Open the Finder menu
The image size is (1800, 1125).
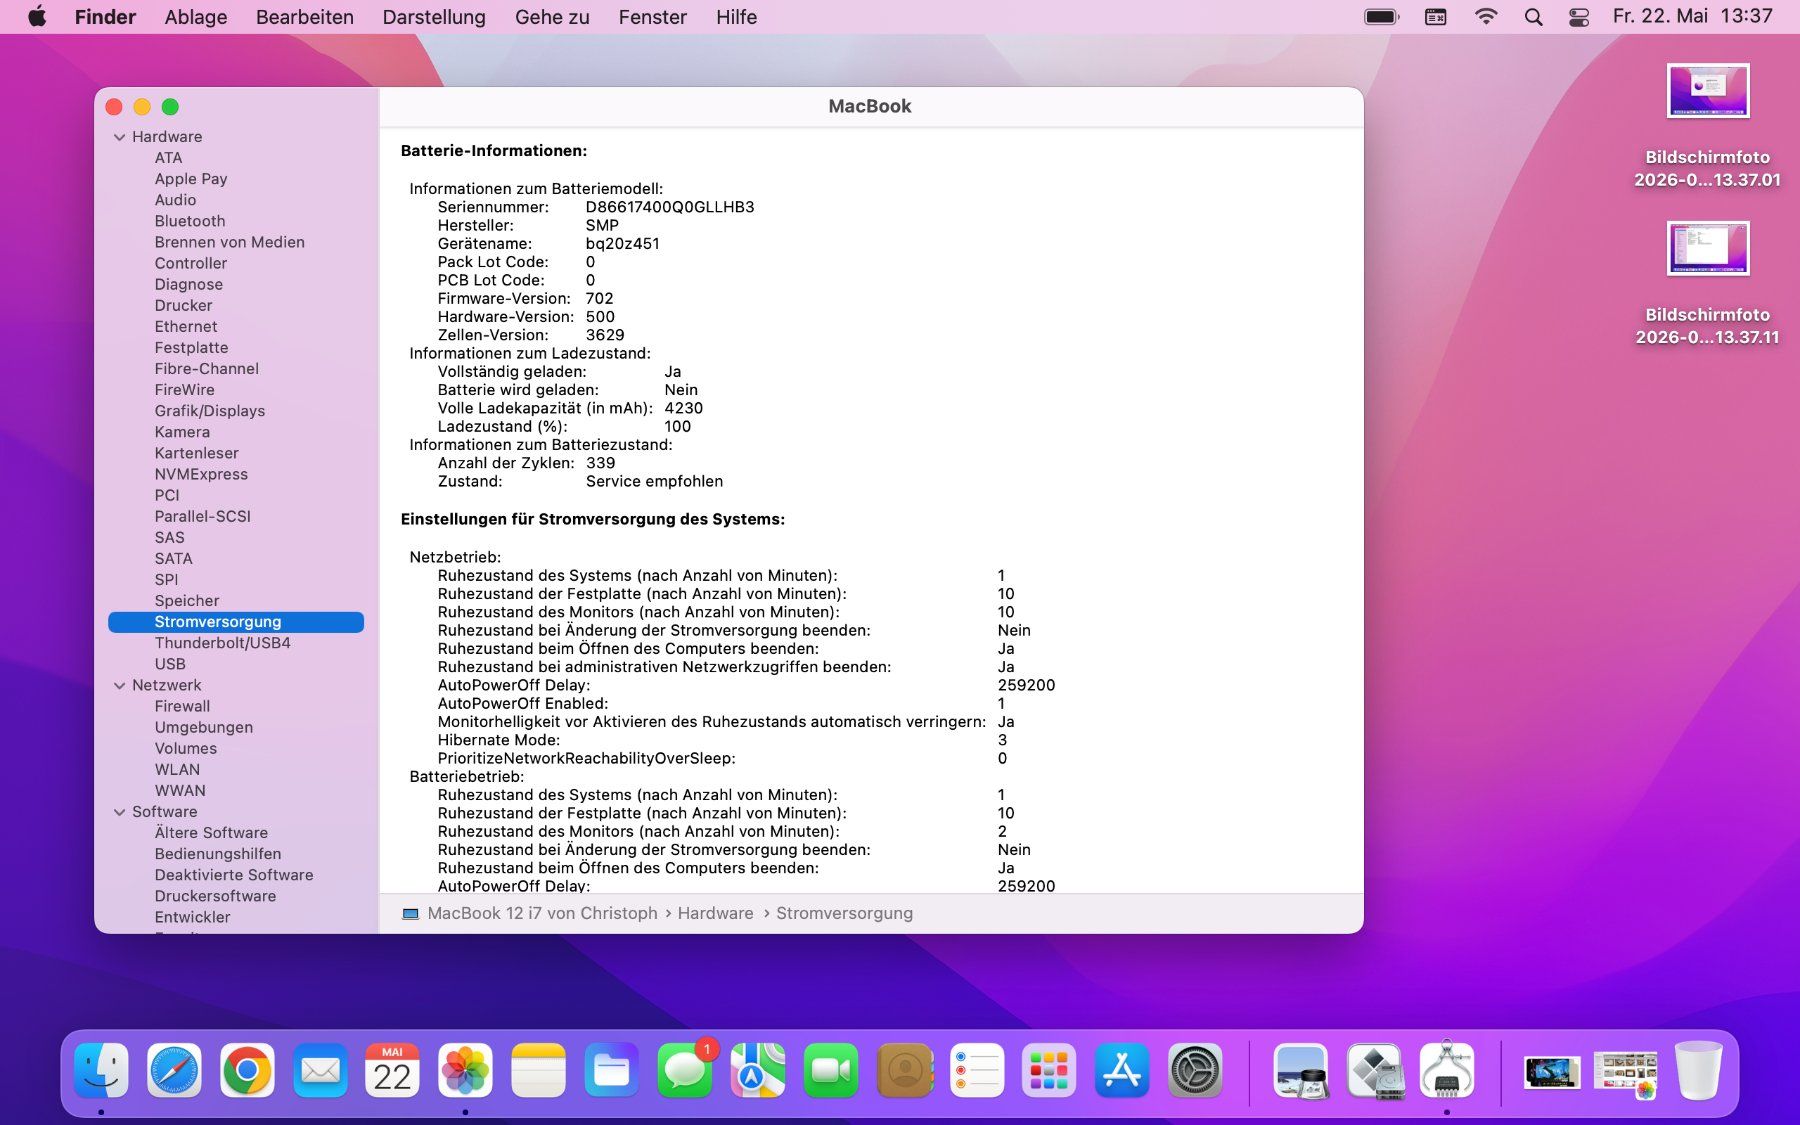[105, 17]
